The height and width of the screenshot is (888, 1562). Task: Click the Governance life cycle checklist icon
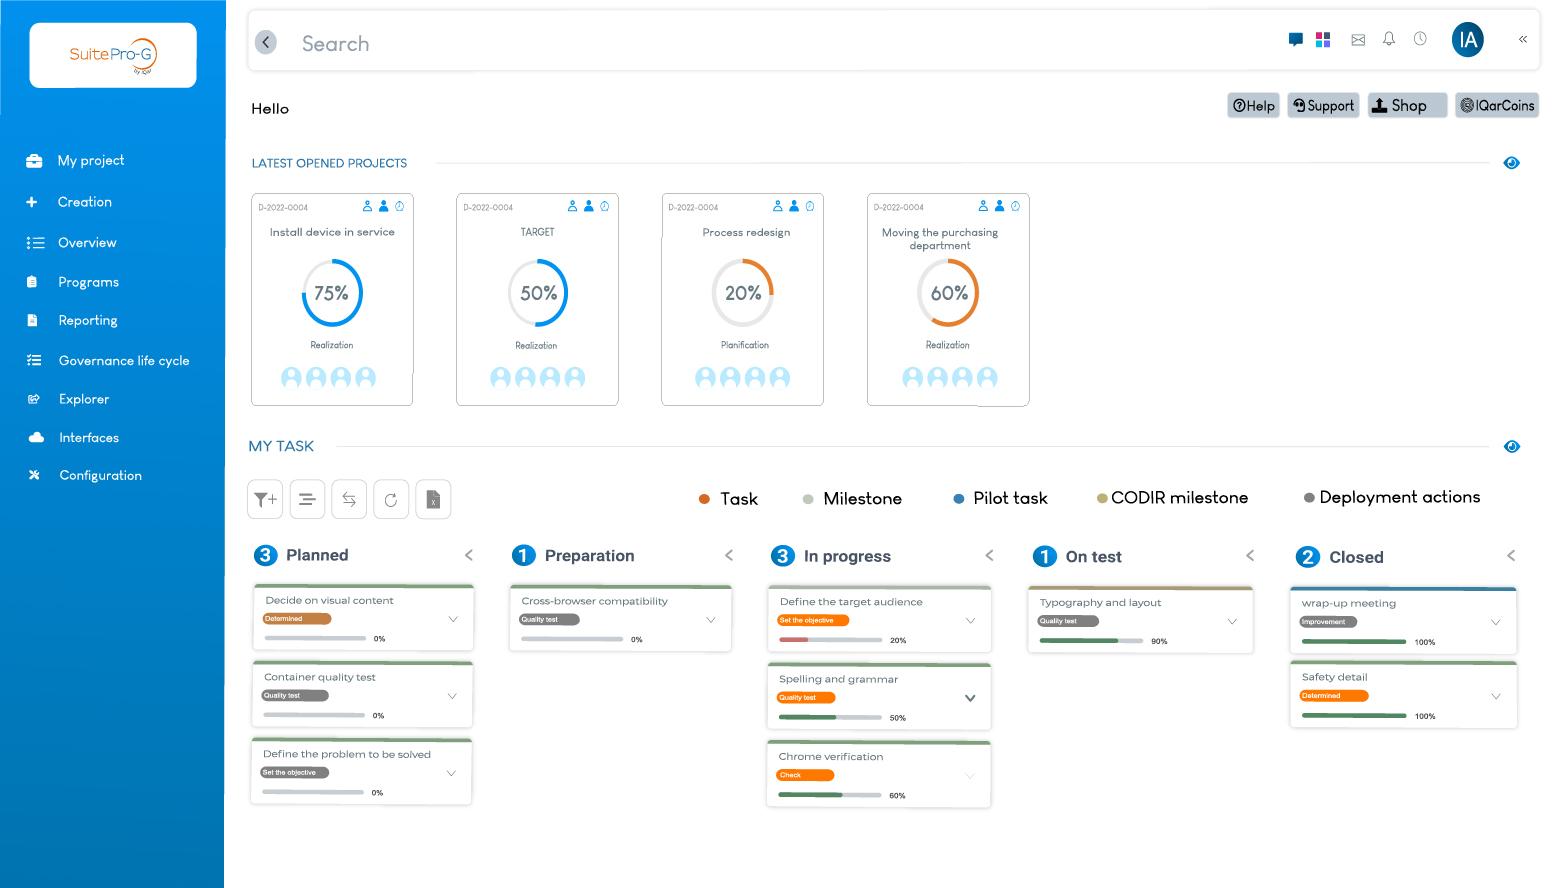tap(34, 360)
